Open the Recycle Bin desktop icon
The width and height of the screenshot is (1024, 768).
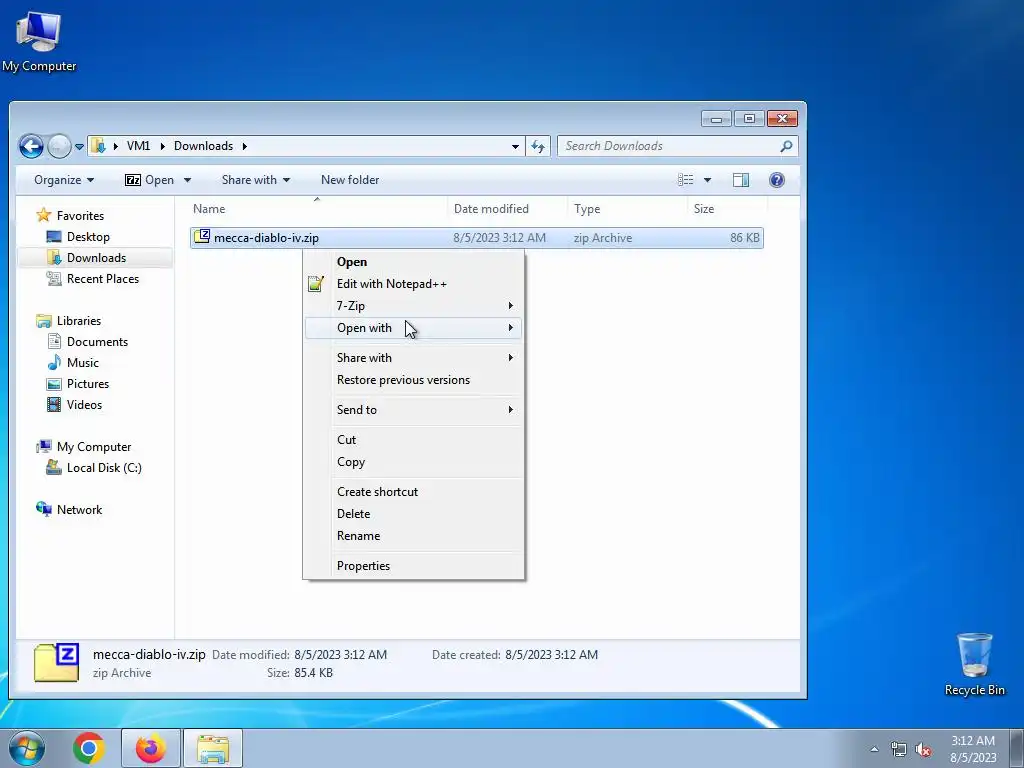974,664
